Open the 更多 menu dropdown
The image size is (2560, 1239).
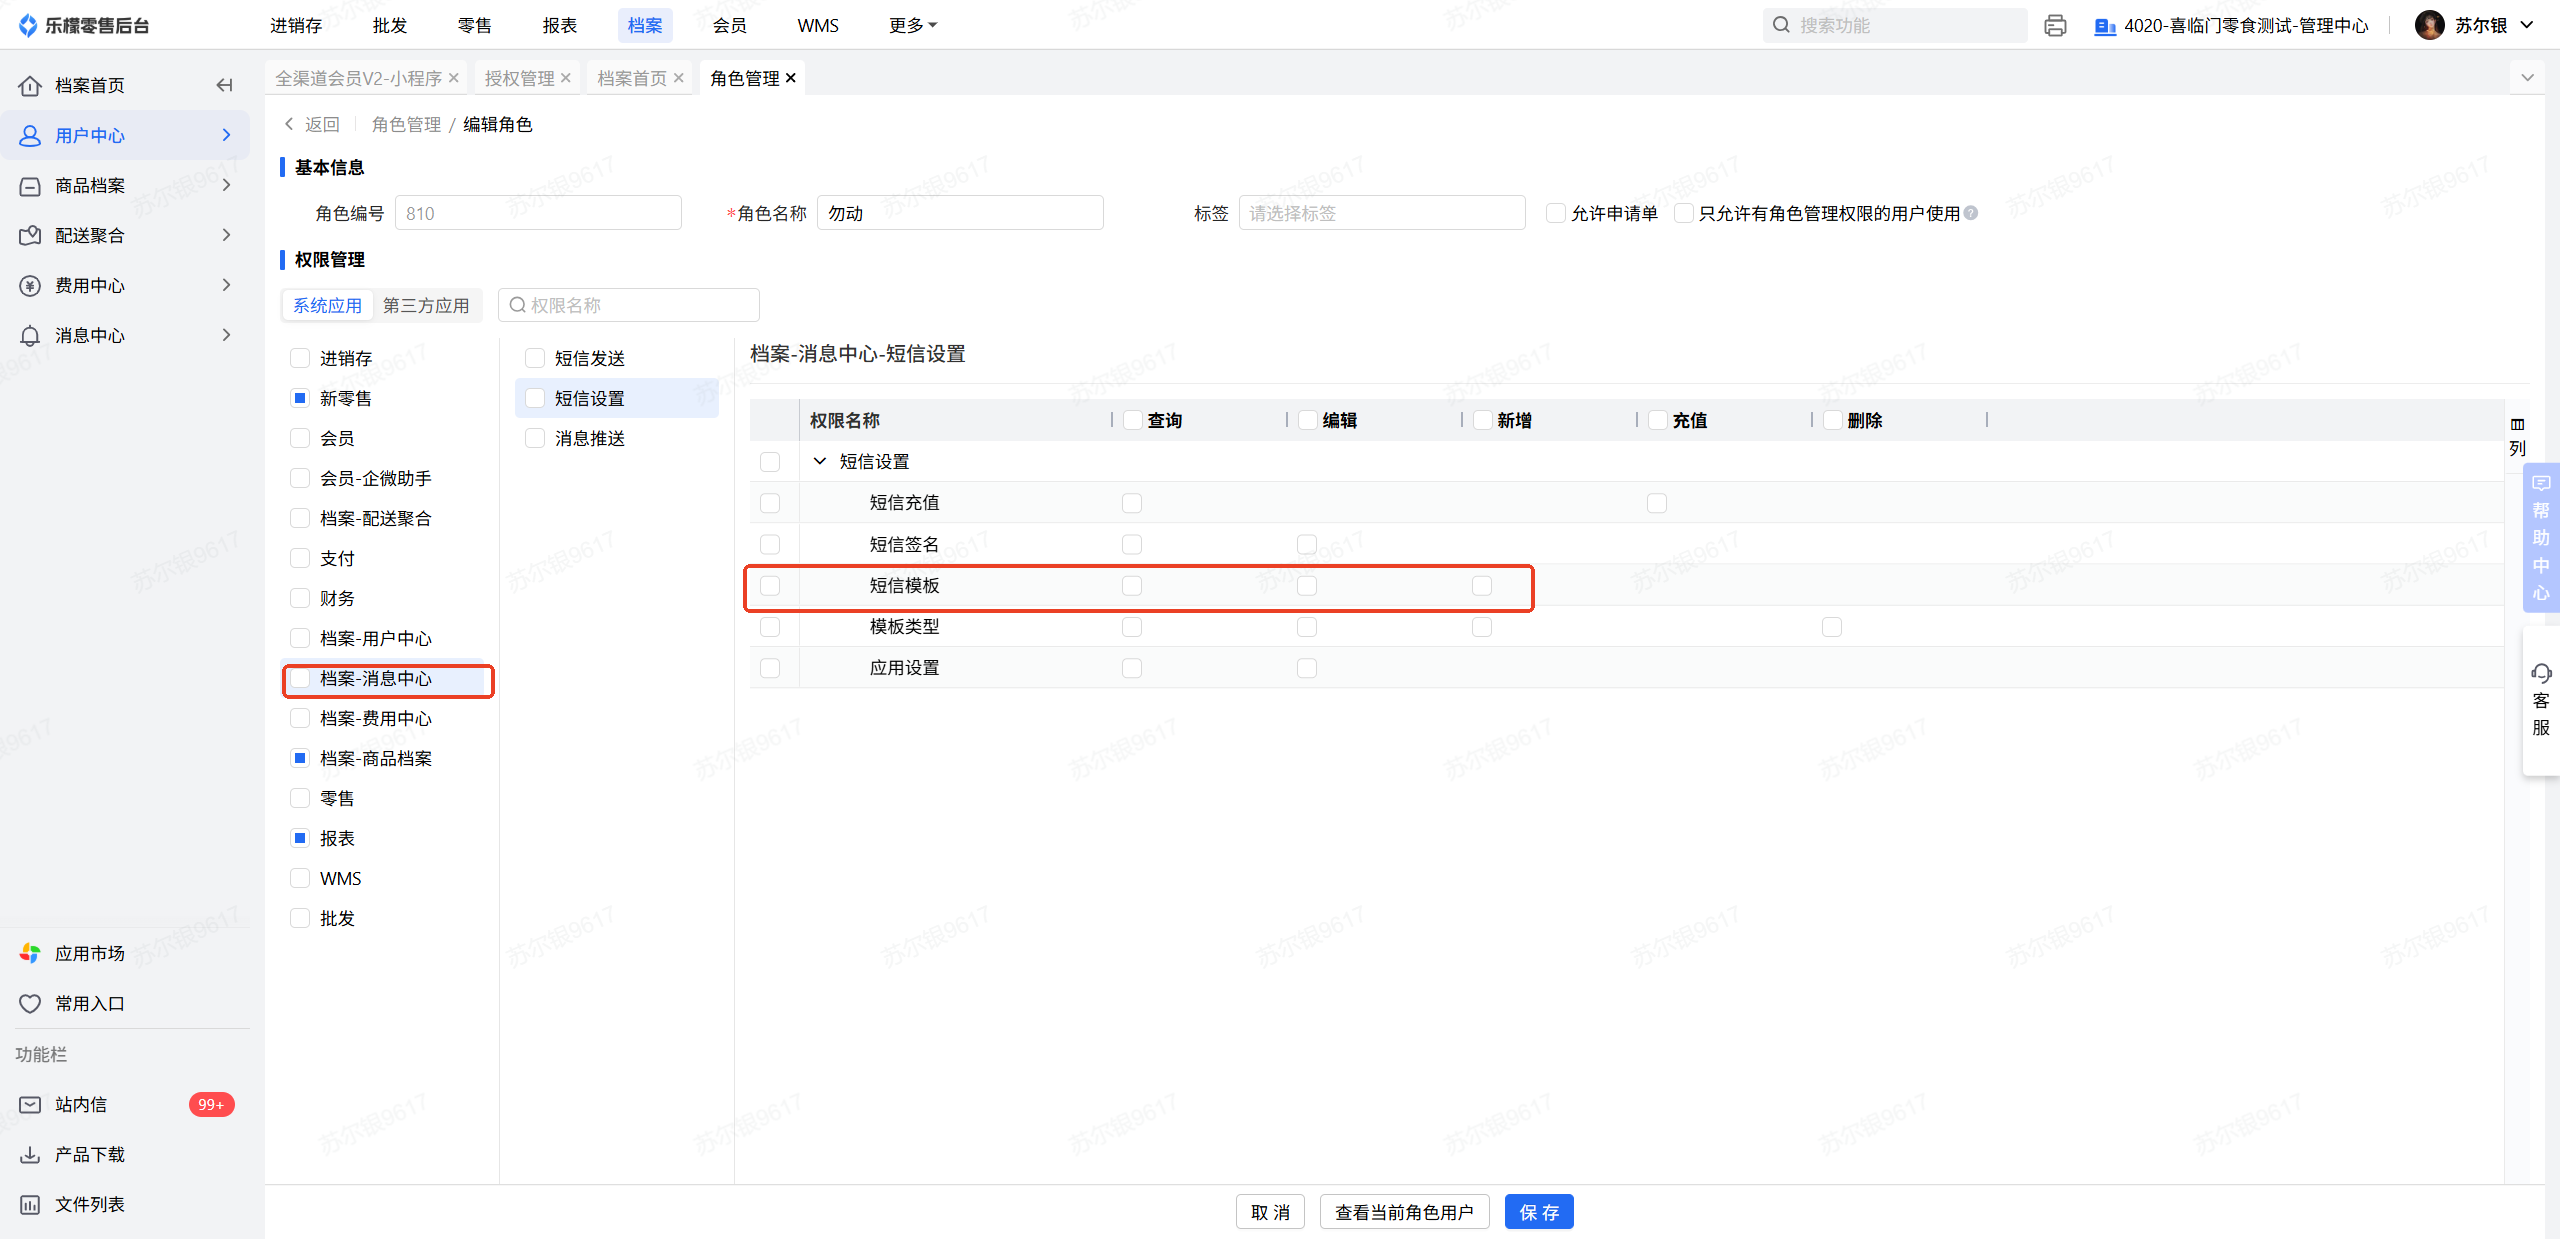(x=912, y=25)
